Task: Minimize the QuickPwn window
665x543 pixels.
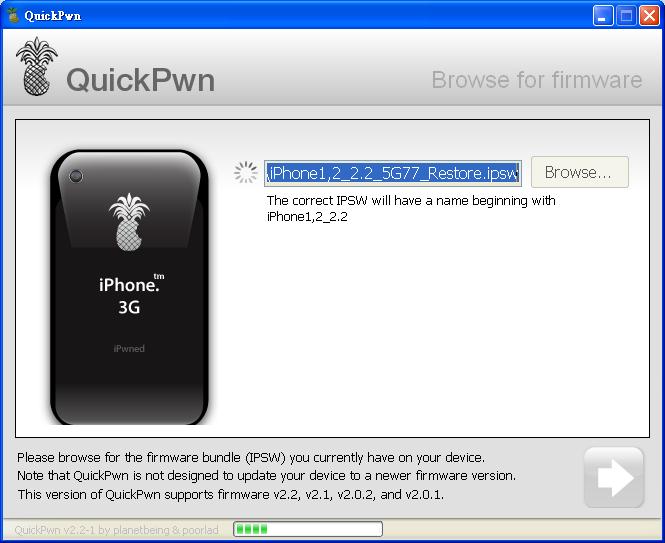Action: (603, 15)
